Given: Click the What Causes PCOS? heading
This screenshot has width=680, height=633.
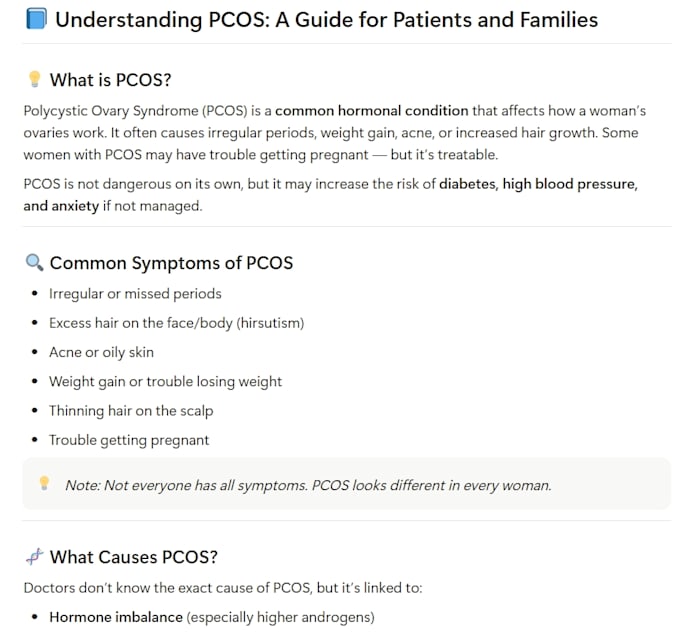Looking at the screenshot, I should (134, 557).
